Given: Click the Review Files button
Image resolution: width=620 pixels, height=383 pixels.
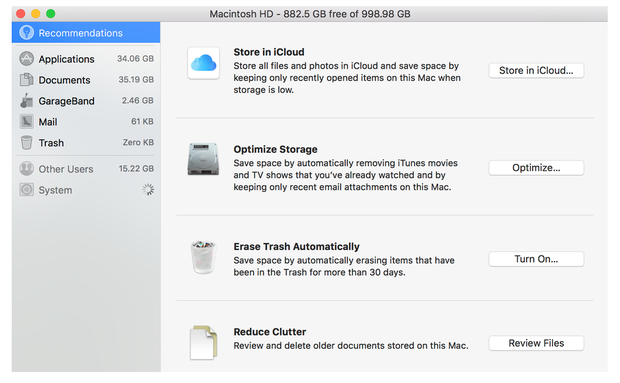Looking at the screenshot, I should [536, 343].
